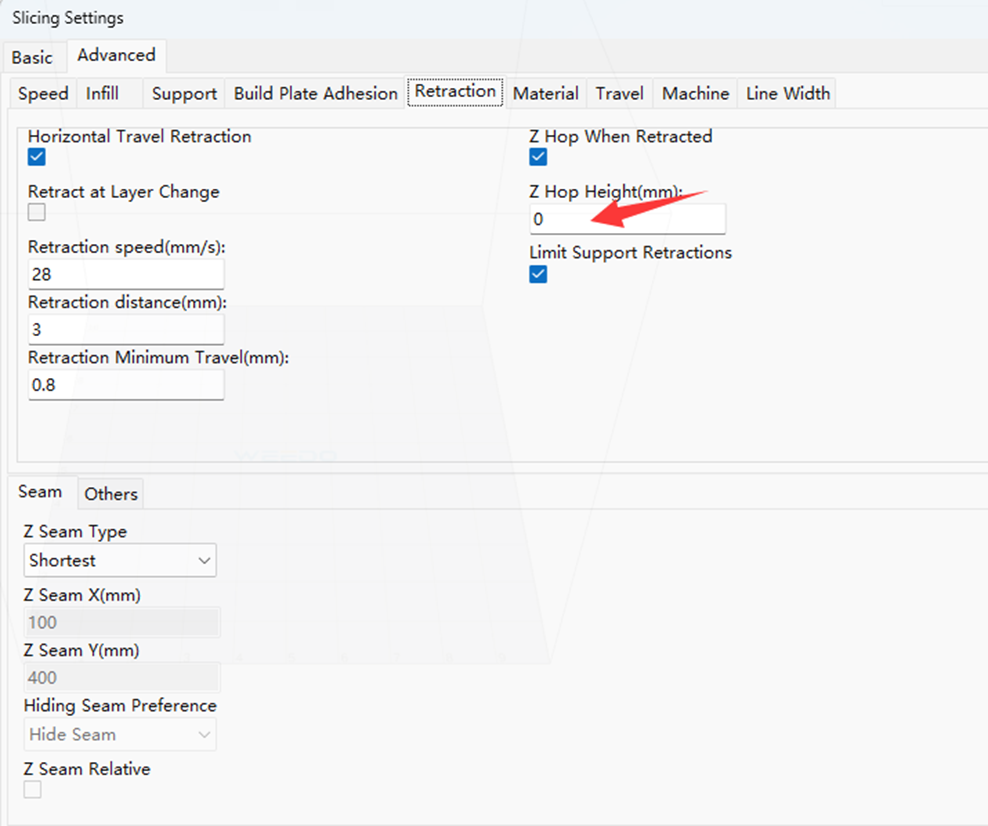Select the Line Width tab
This screenshot has width=988, height=826.
coord(787,94)
